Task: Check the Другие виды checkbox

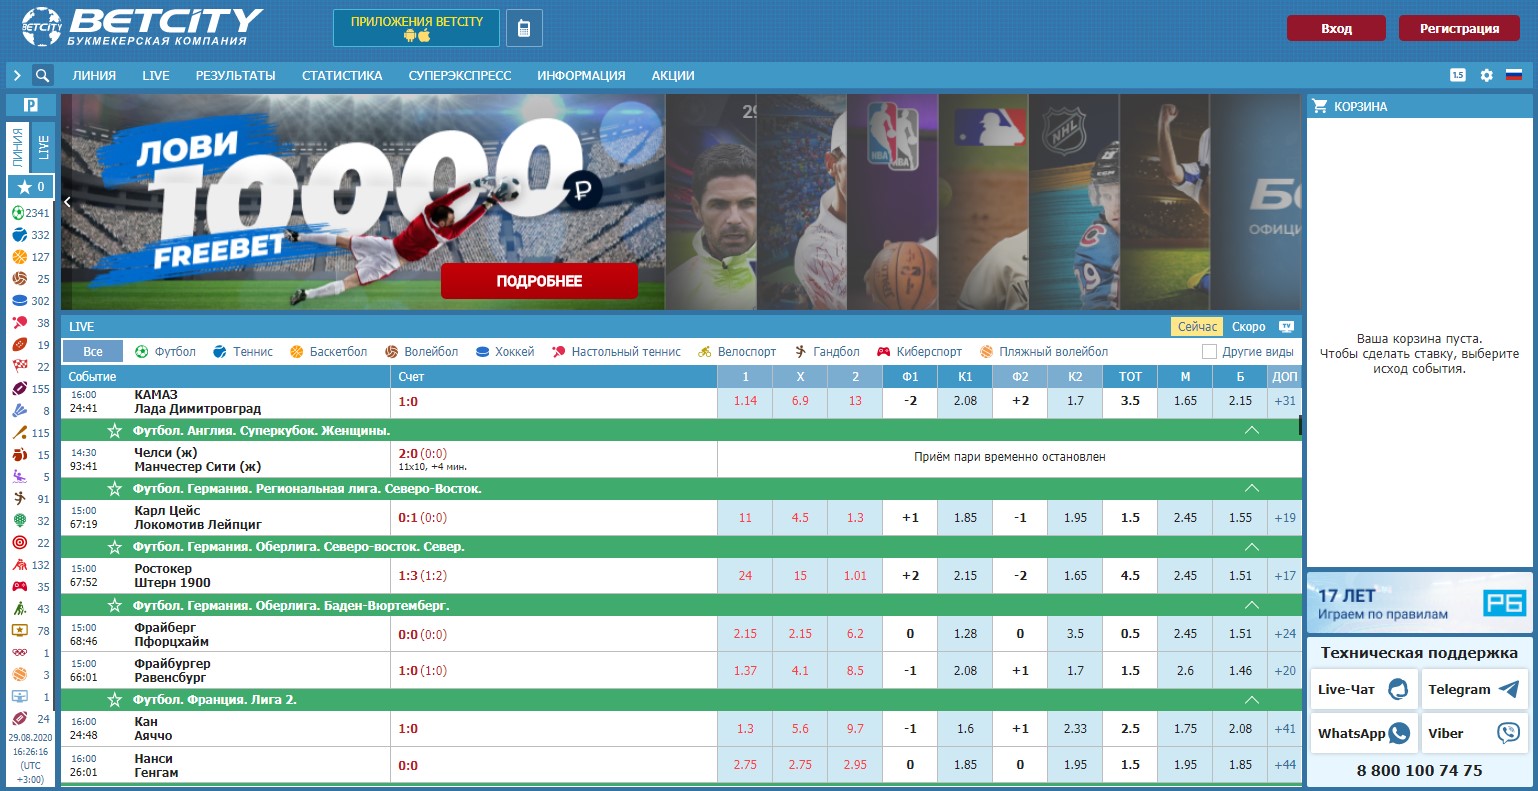Action: click(1209, 352)
